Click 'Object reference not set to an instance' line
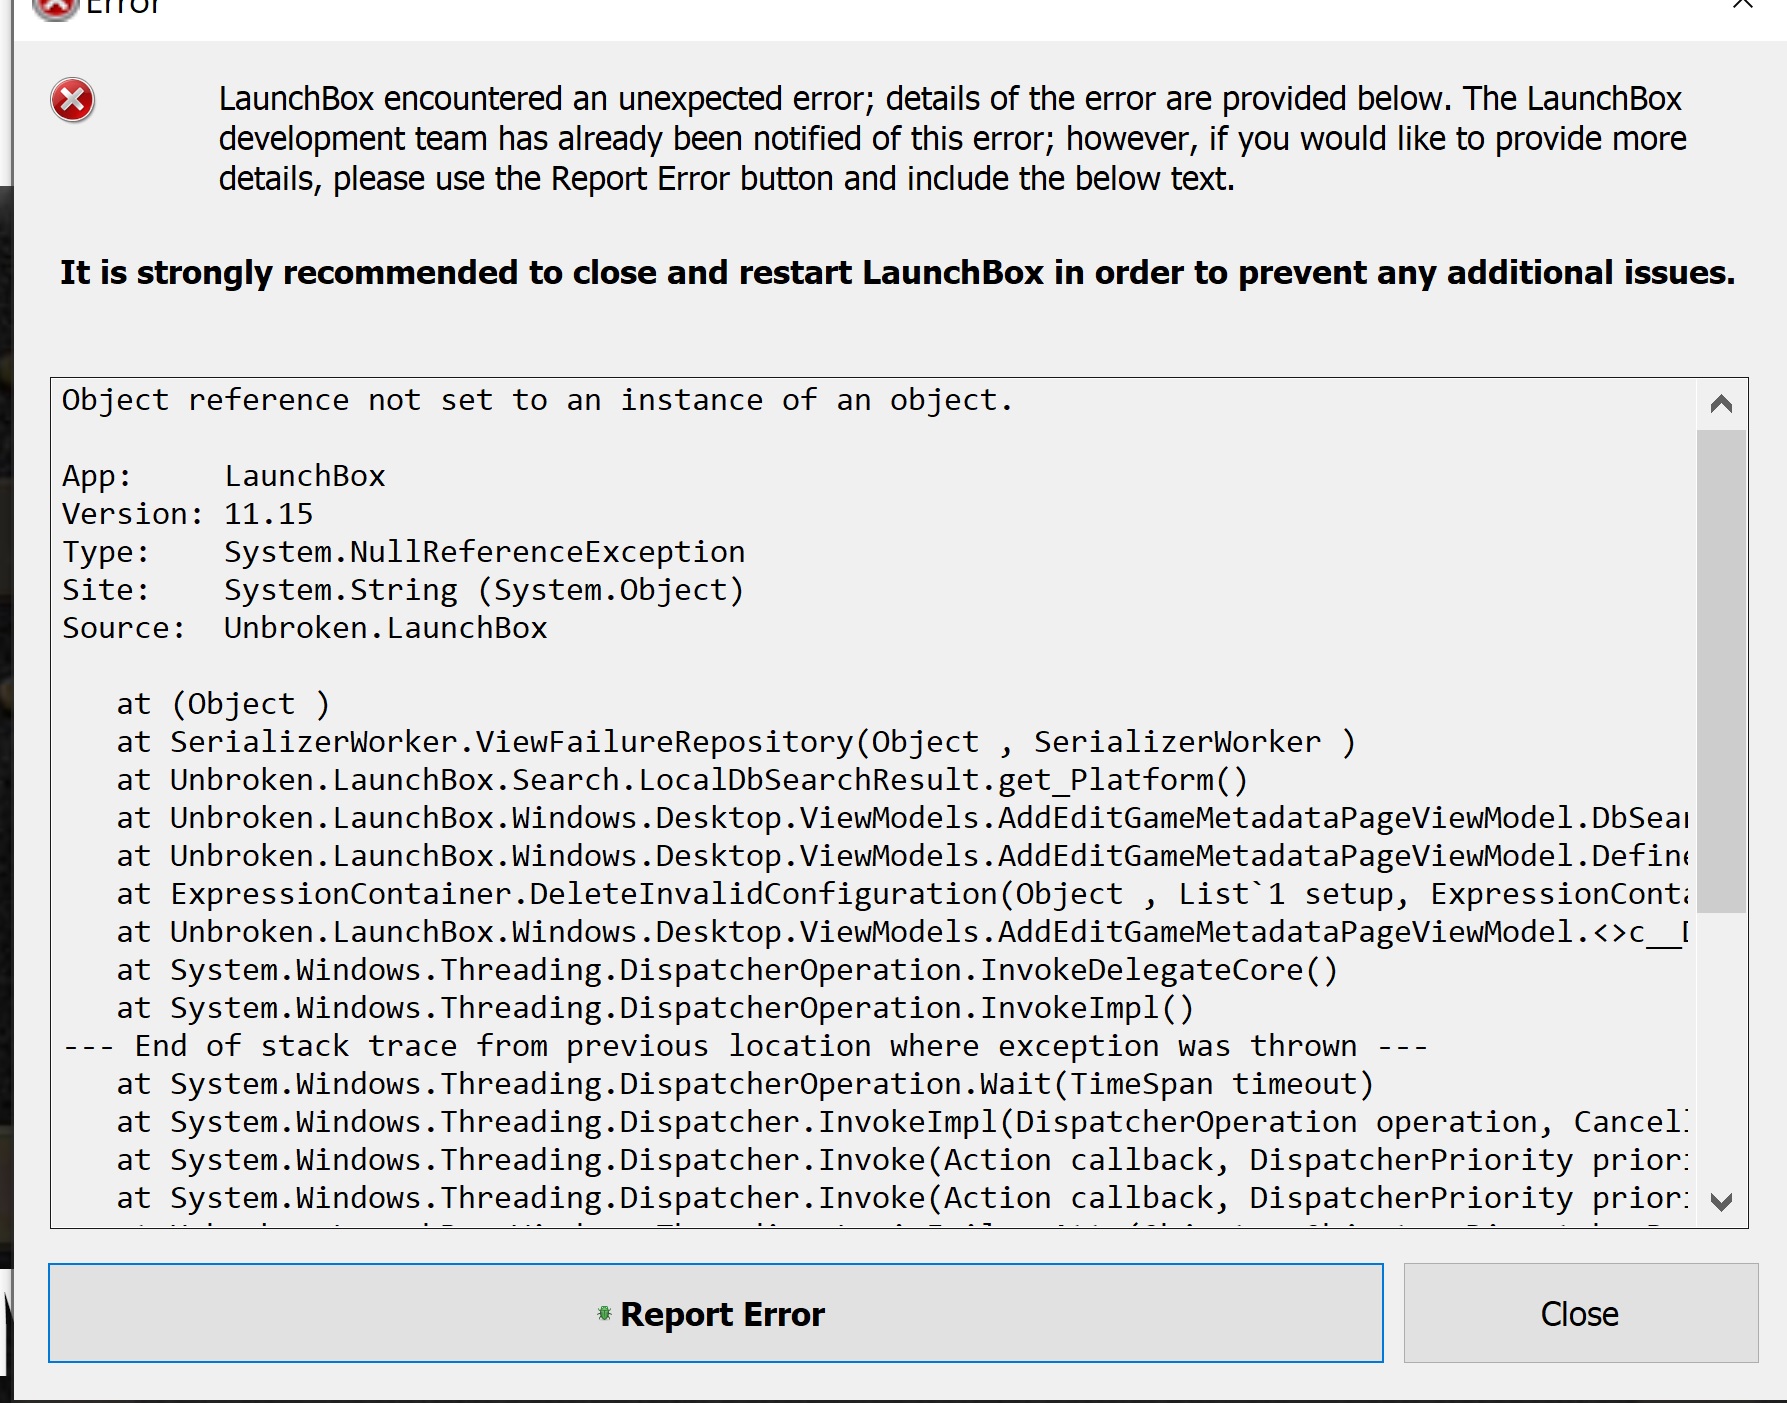Screen dimensions: 1787x1403 (537, 400)
